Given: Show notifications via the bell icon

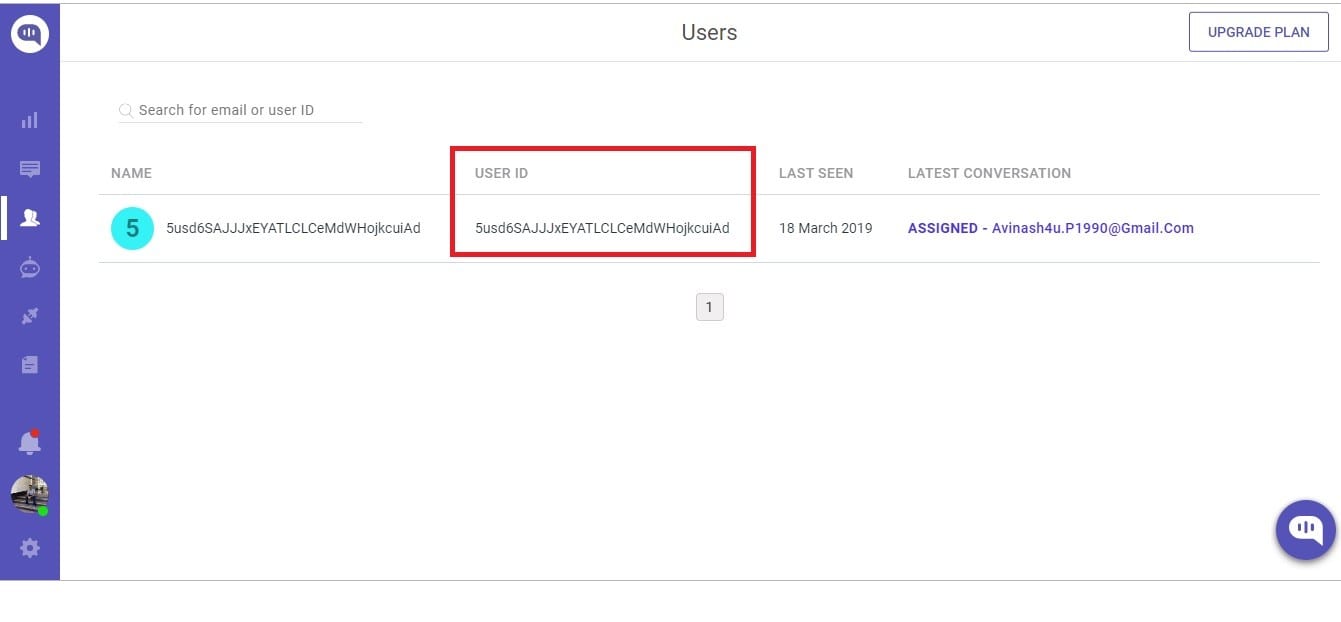Looking at the screenshot, I should tap(30, 442).
